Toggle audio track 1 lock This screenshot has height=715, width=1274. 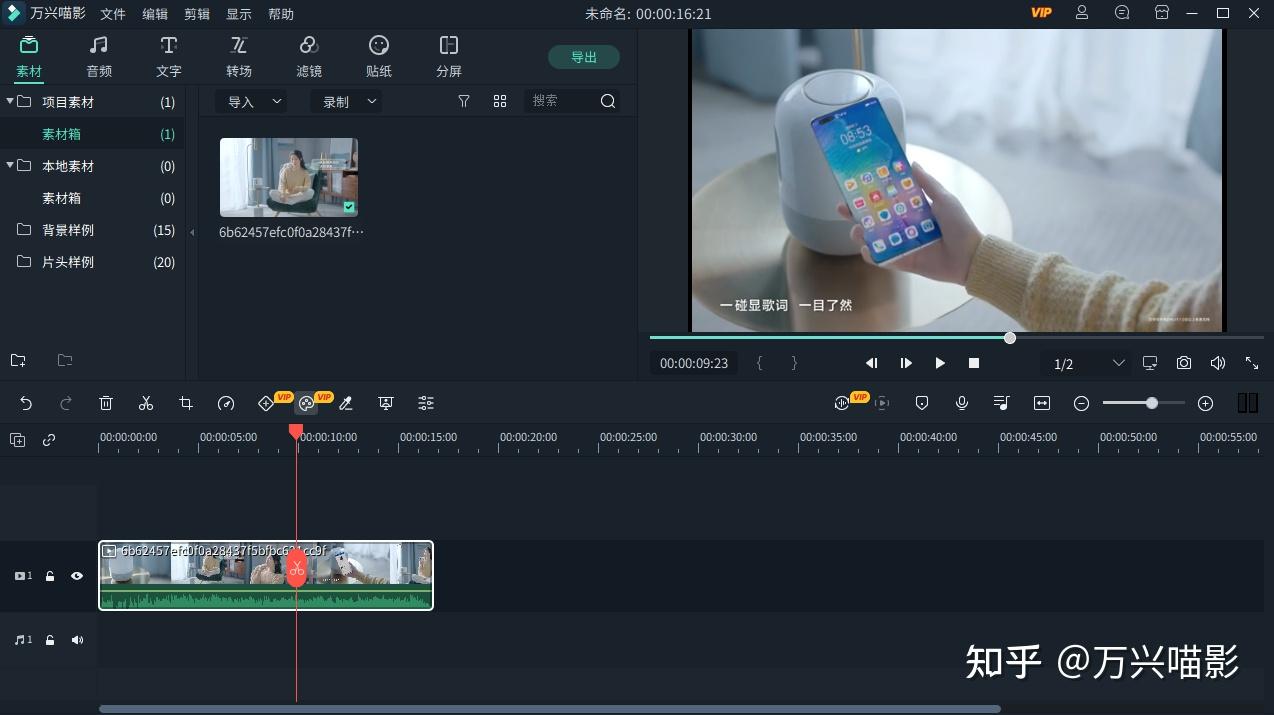50,640
